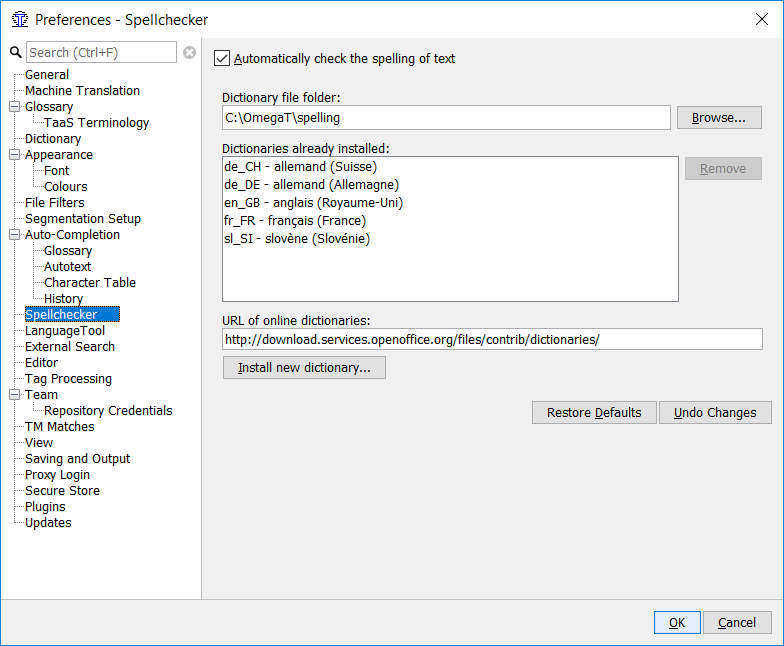Toggle automatic spelling check checkbox
This screenshot has height=646, width=784.
point(222,58)
